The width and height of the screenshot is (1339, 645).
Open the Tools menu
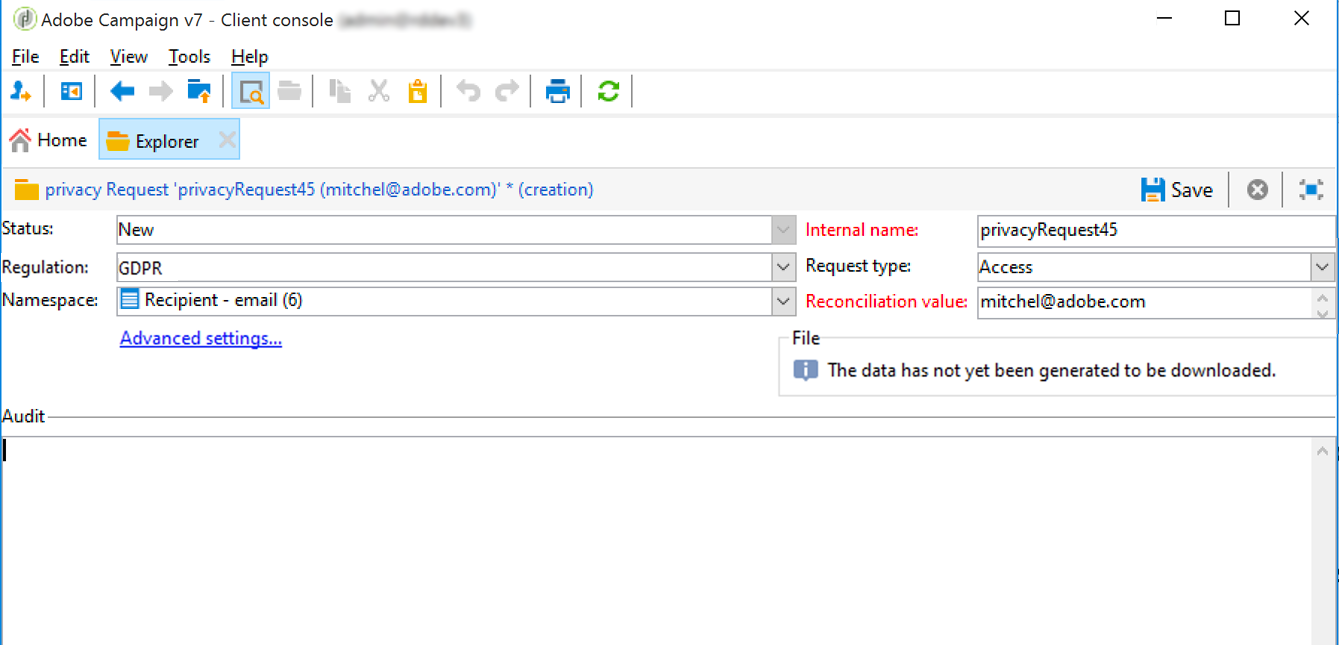tap(189, 57)
